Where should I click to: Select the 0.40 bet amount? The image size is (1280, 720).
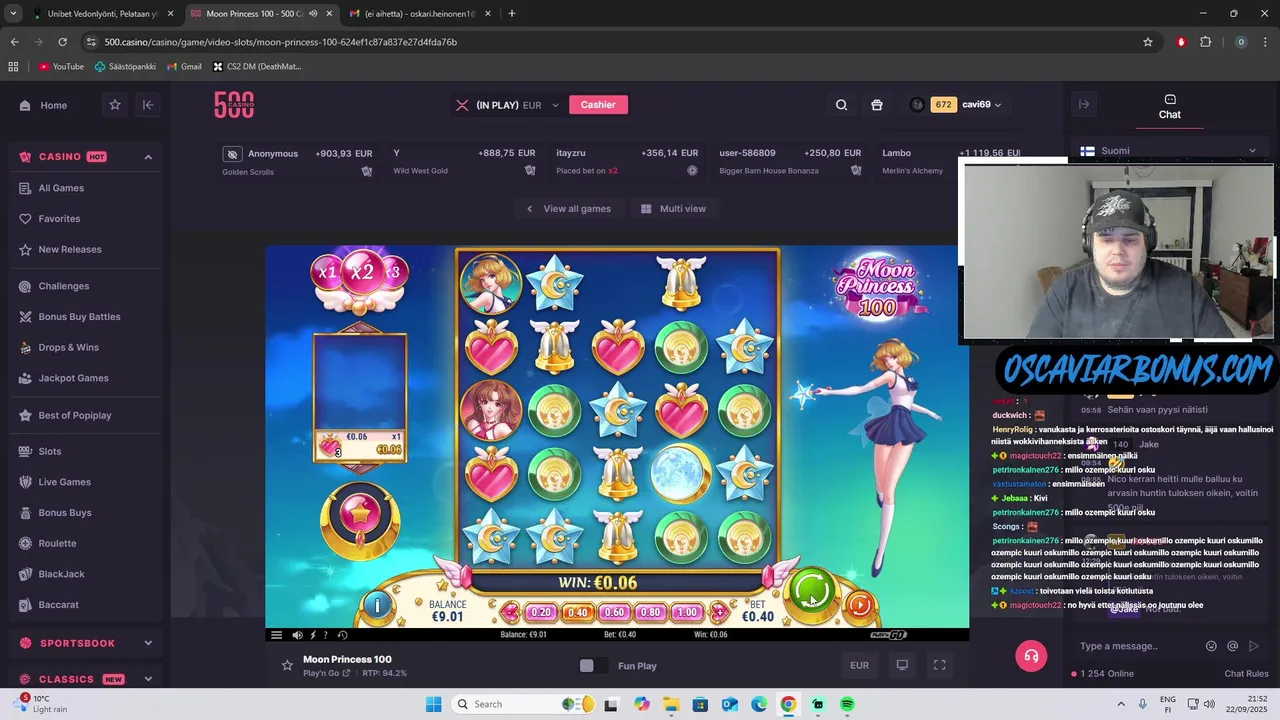(x=577, y=612)
